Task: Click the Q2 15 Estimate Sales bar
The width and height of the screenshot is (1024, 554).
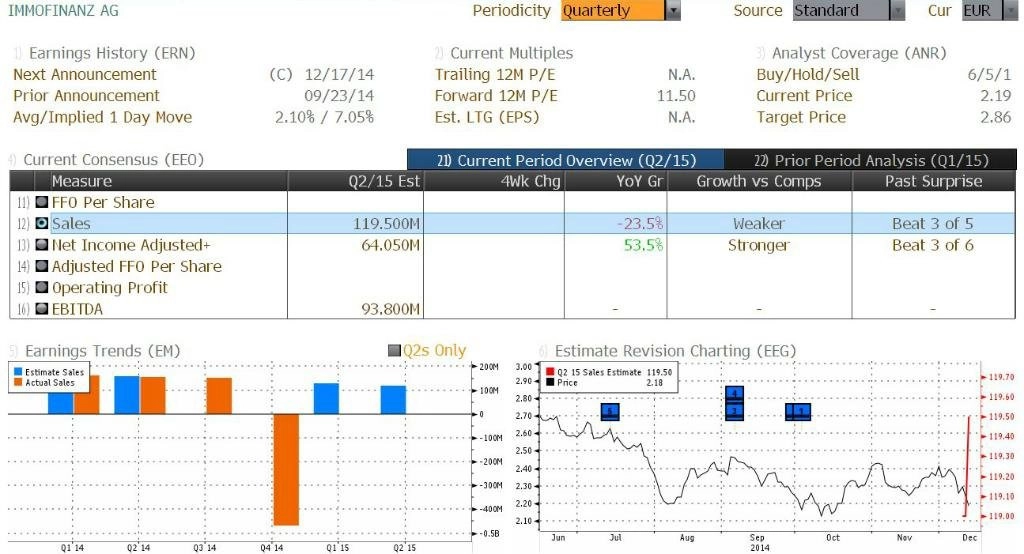Action: [393, 400]
